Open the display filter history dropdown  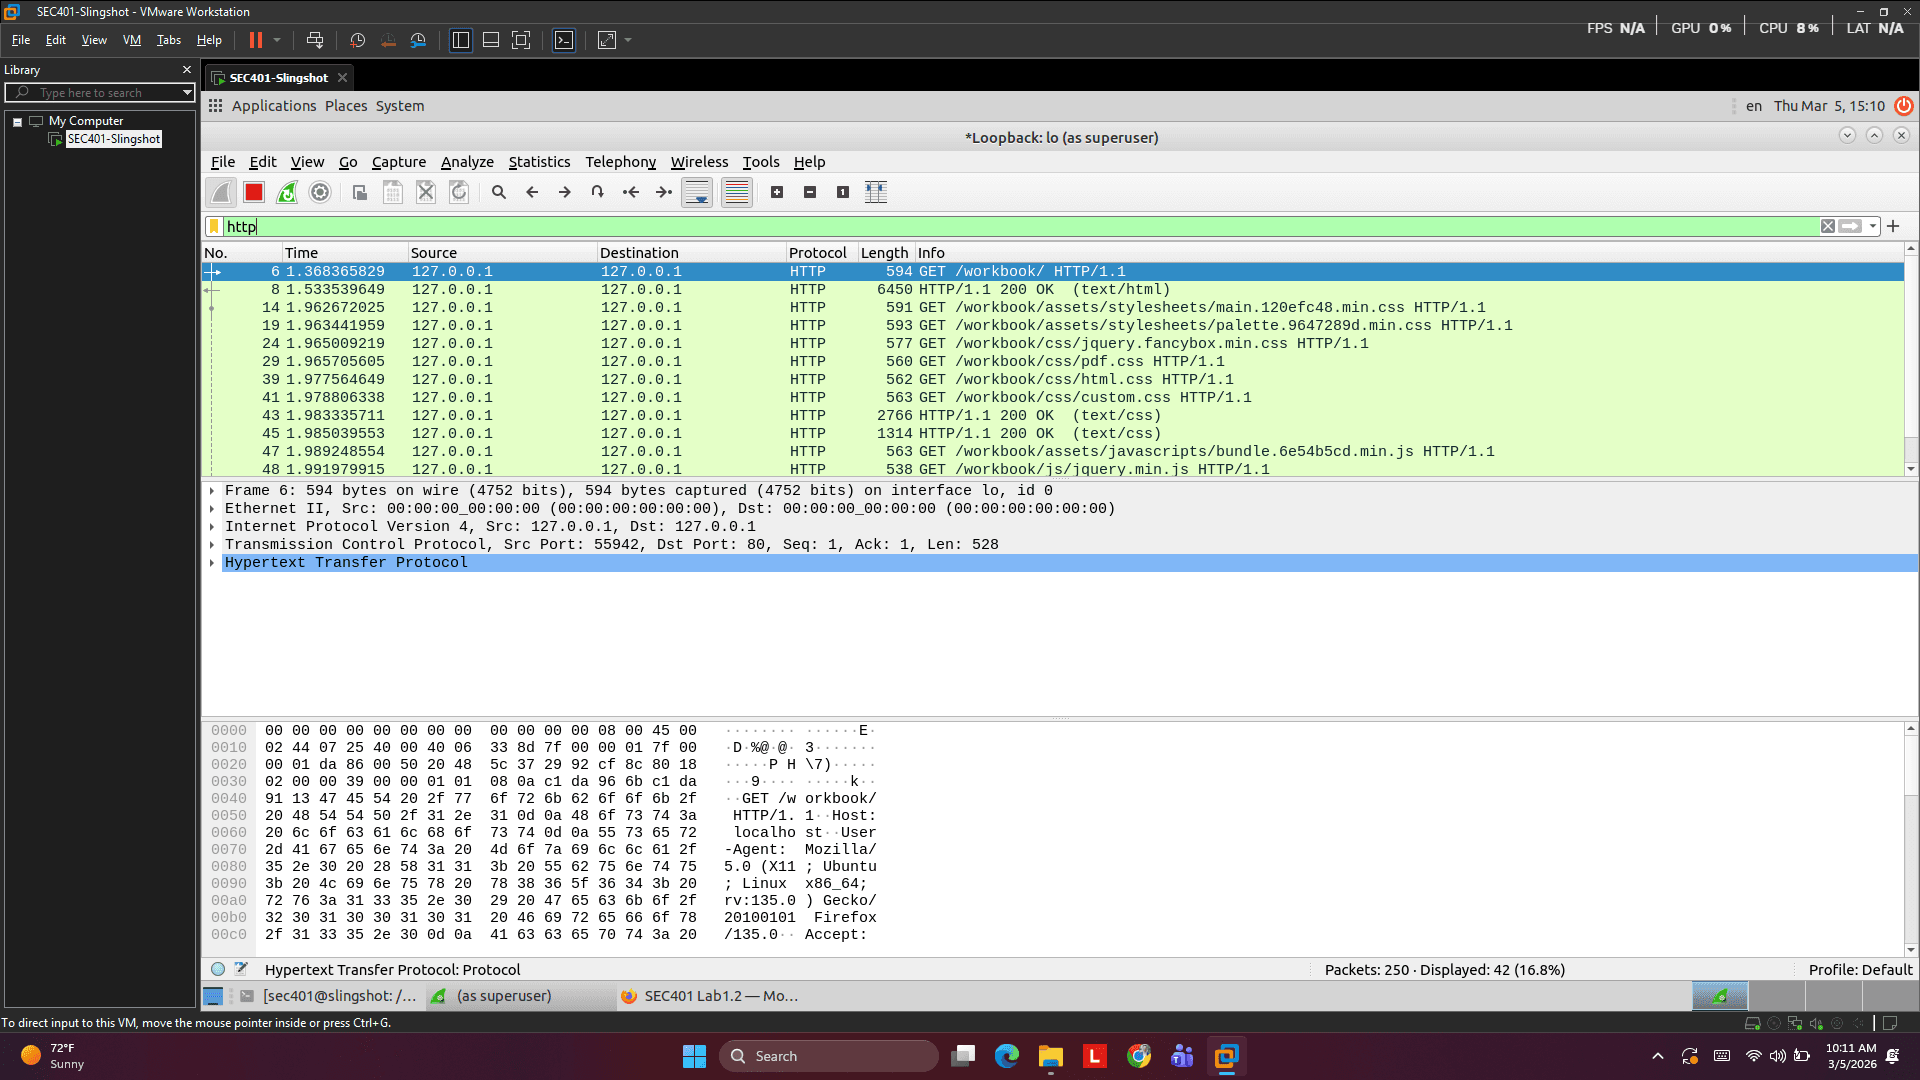point(1872,226)
